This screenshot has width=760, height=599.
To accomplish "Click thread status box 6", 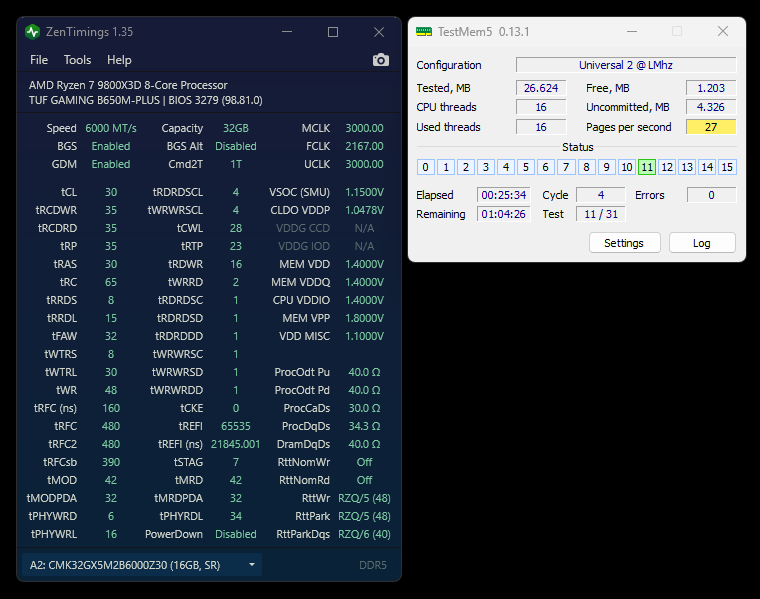I will [x=546, y=167].
